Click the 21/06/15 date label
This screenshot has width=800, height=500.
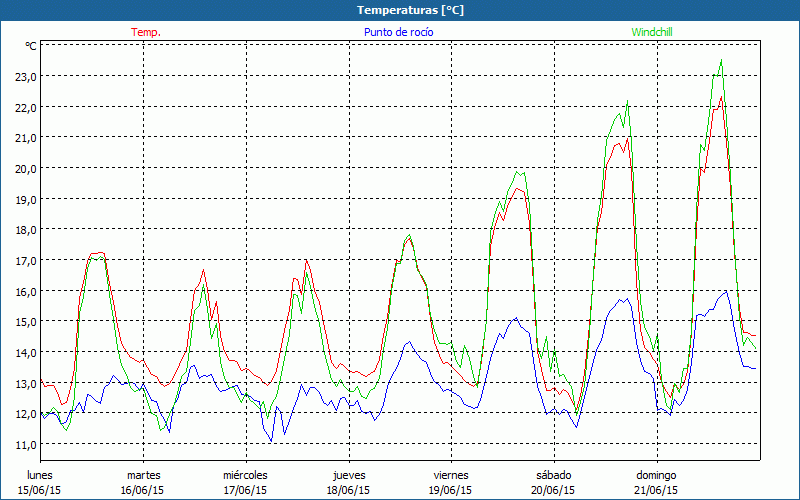click(656, 490)
